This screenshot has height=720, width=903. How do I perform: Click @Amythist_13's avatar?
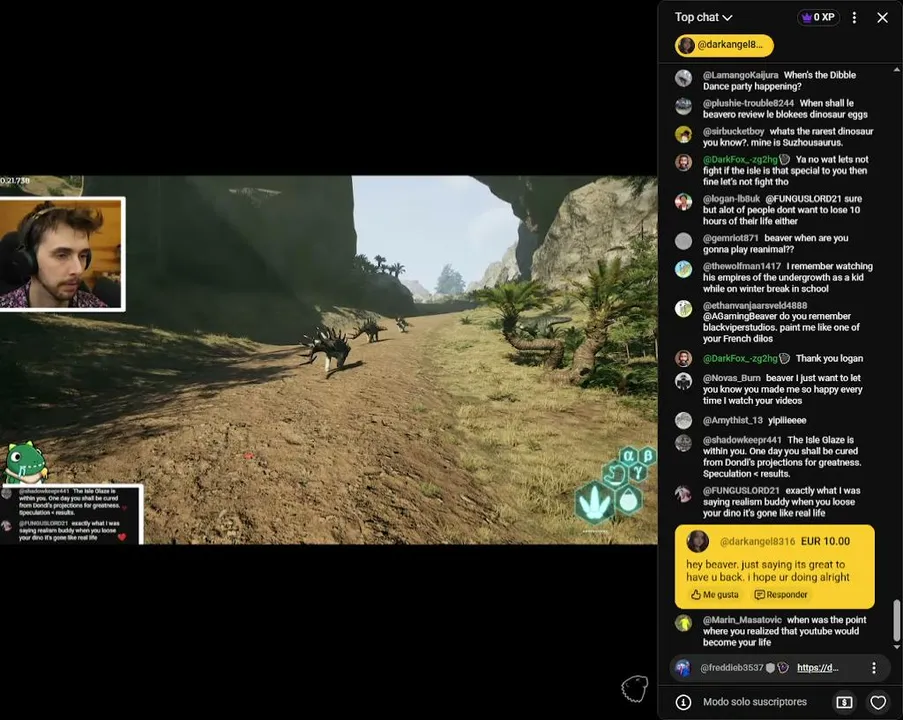pyautogui.click(x=684, y=420)
